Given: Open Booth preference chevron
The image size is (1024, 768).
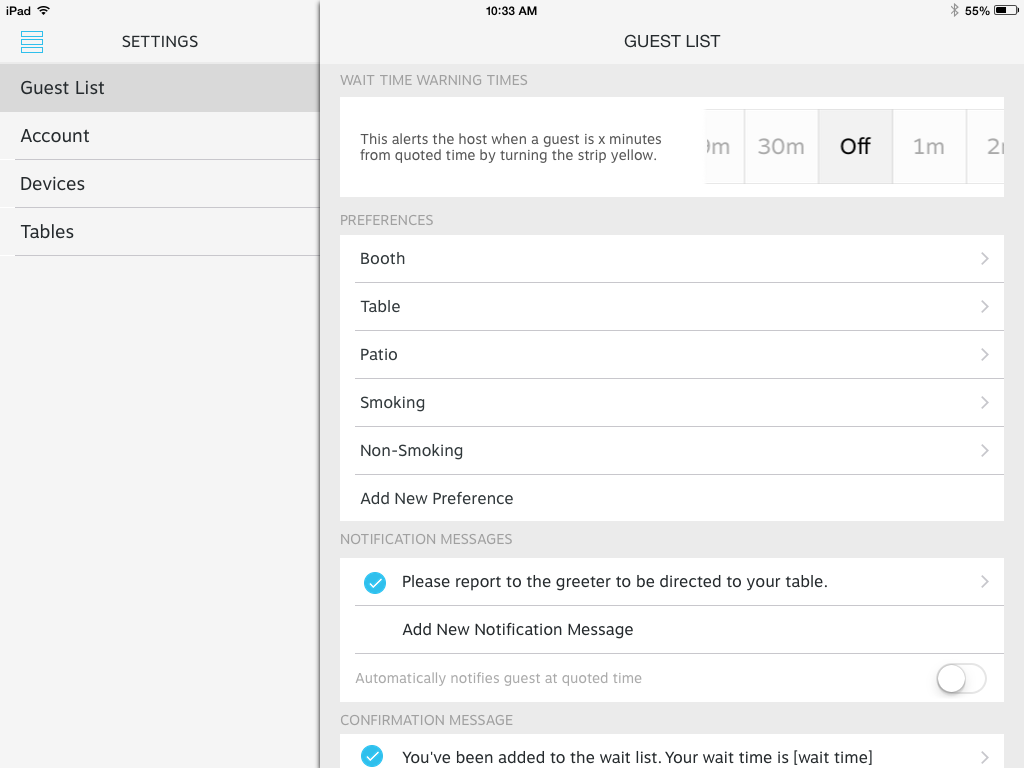Looking at the screenshot, I should point(984,259).
